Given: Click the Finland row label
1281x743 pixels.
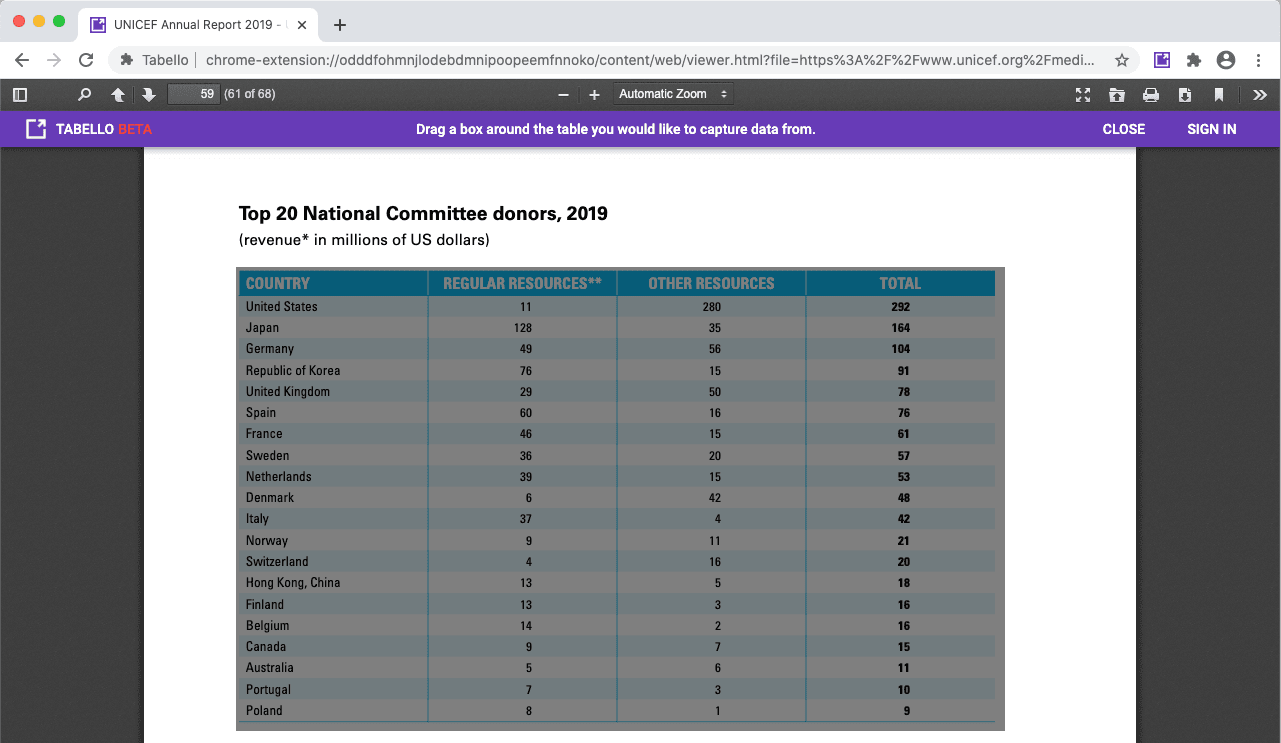Looking at the screenshot, I should (x=265, y=605).
